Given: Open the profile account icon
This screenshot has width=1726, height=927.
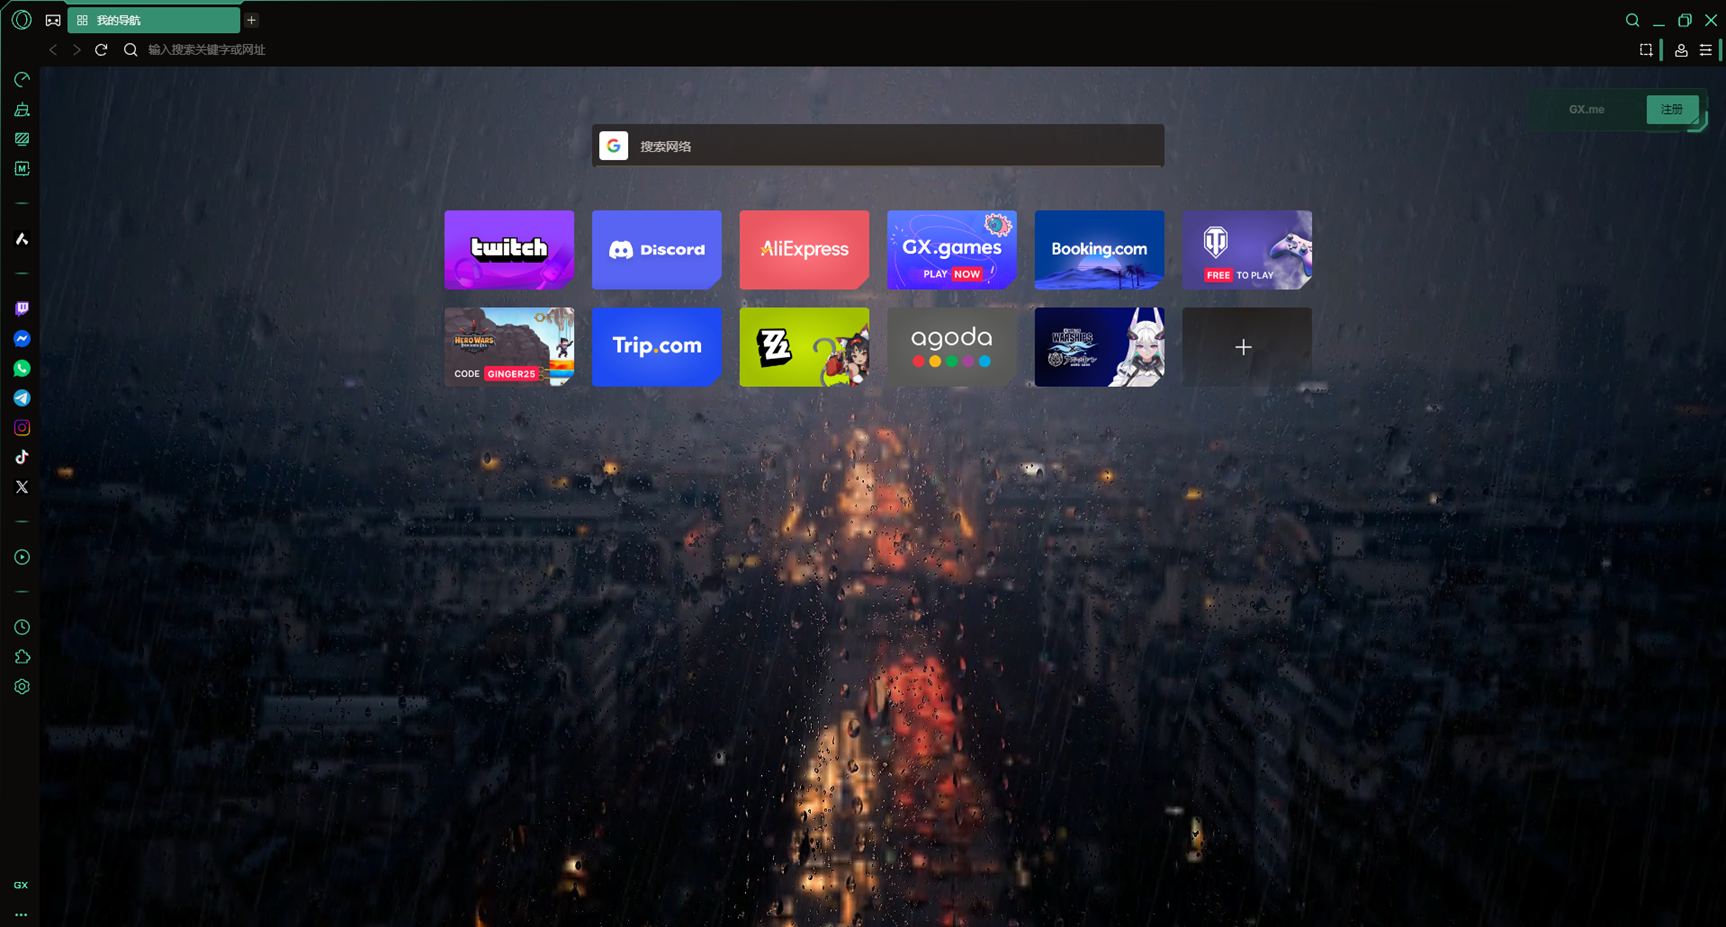Looking at the screenshot, I should 1681,50.
